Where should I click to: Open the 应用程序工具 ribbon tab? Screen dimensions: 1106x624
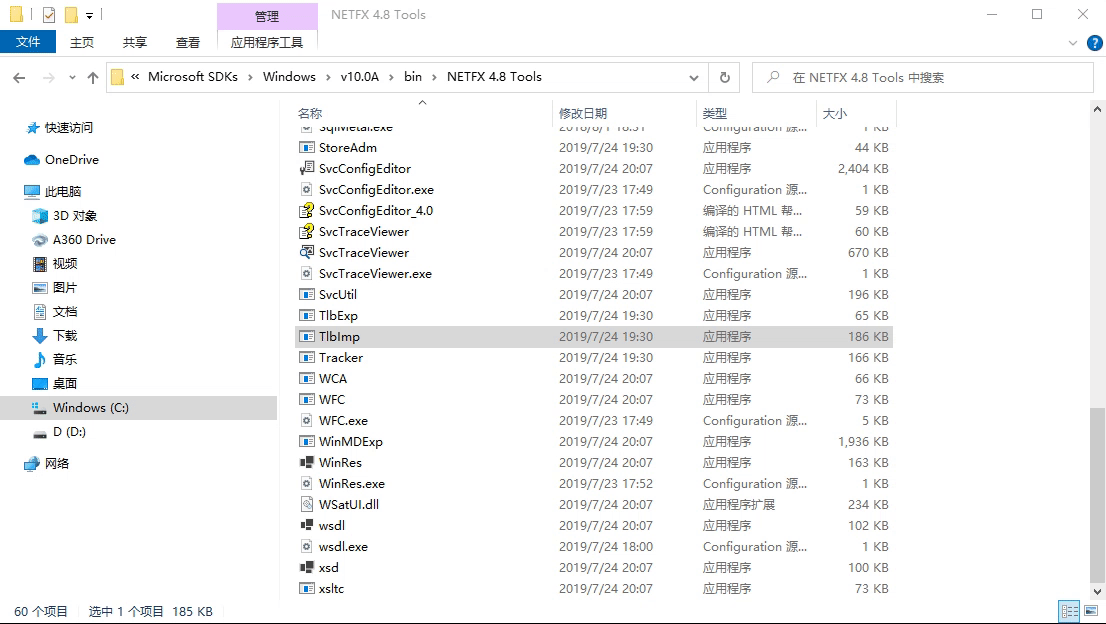pos(267,42)
